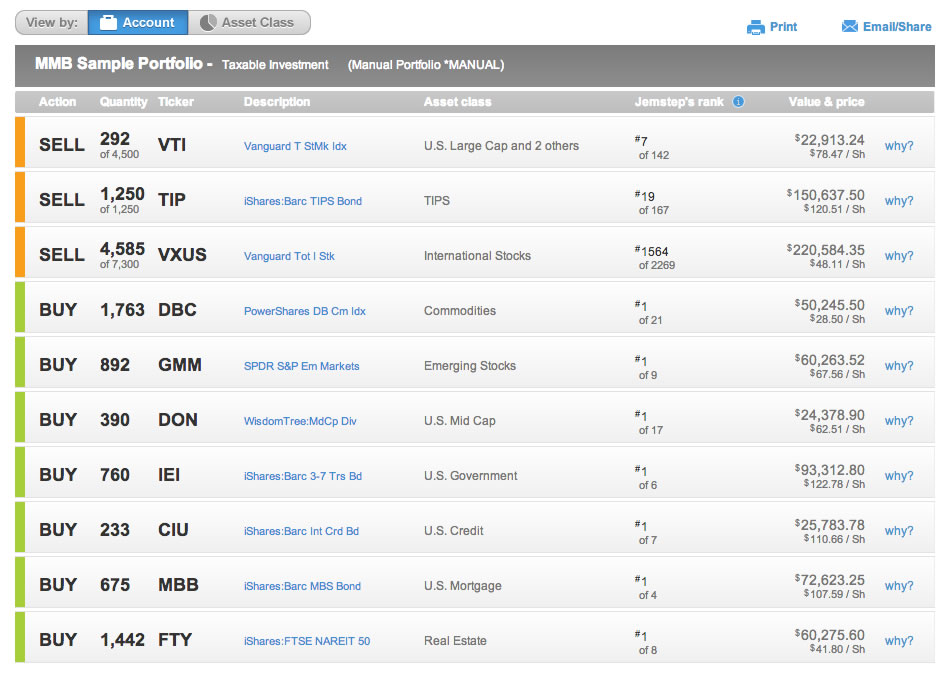Open iShares:FTSE NAREIT 50 link

[x=307, y=641]
